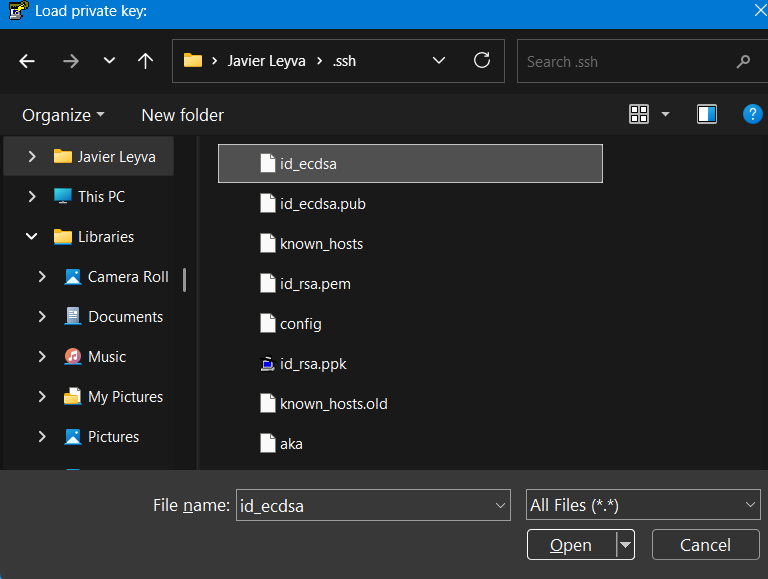Select the known_hosts file
Viewport: 768px width, 579px height.
tap(321, 244)
